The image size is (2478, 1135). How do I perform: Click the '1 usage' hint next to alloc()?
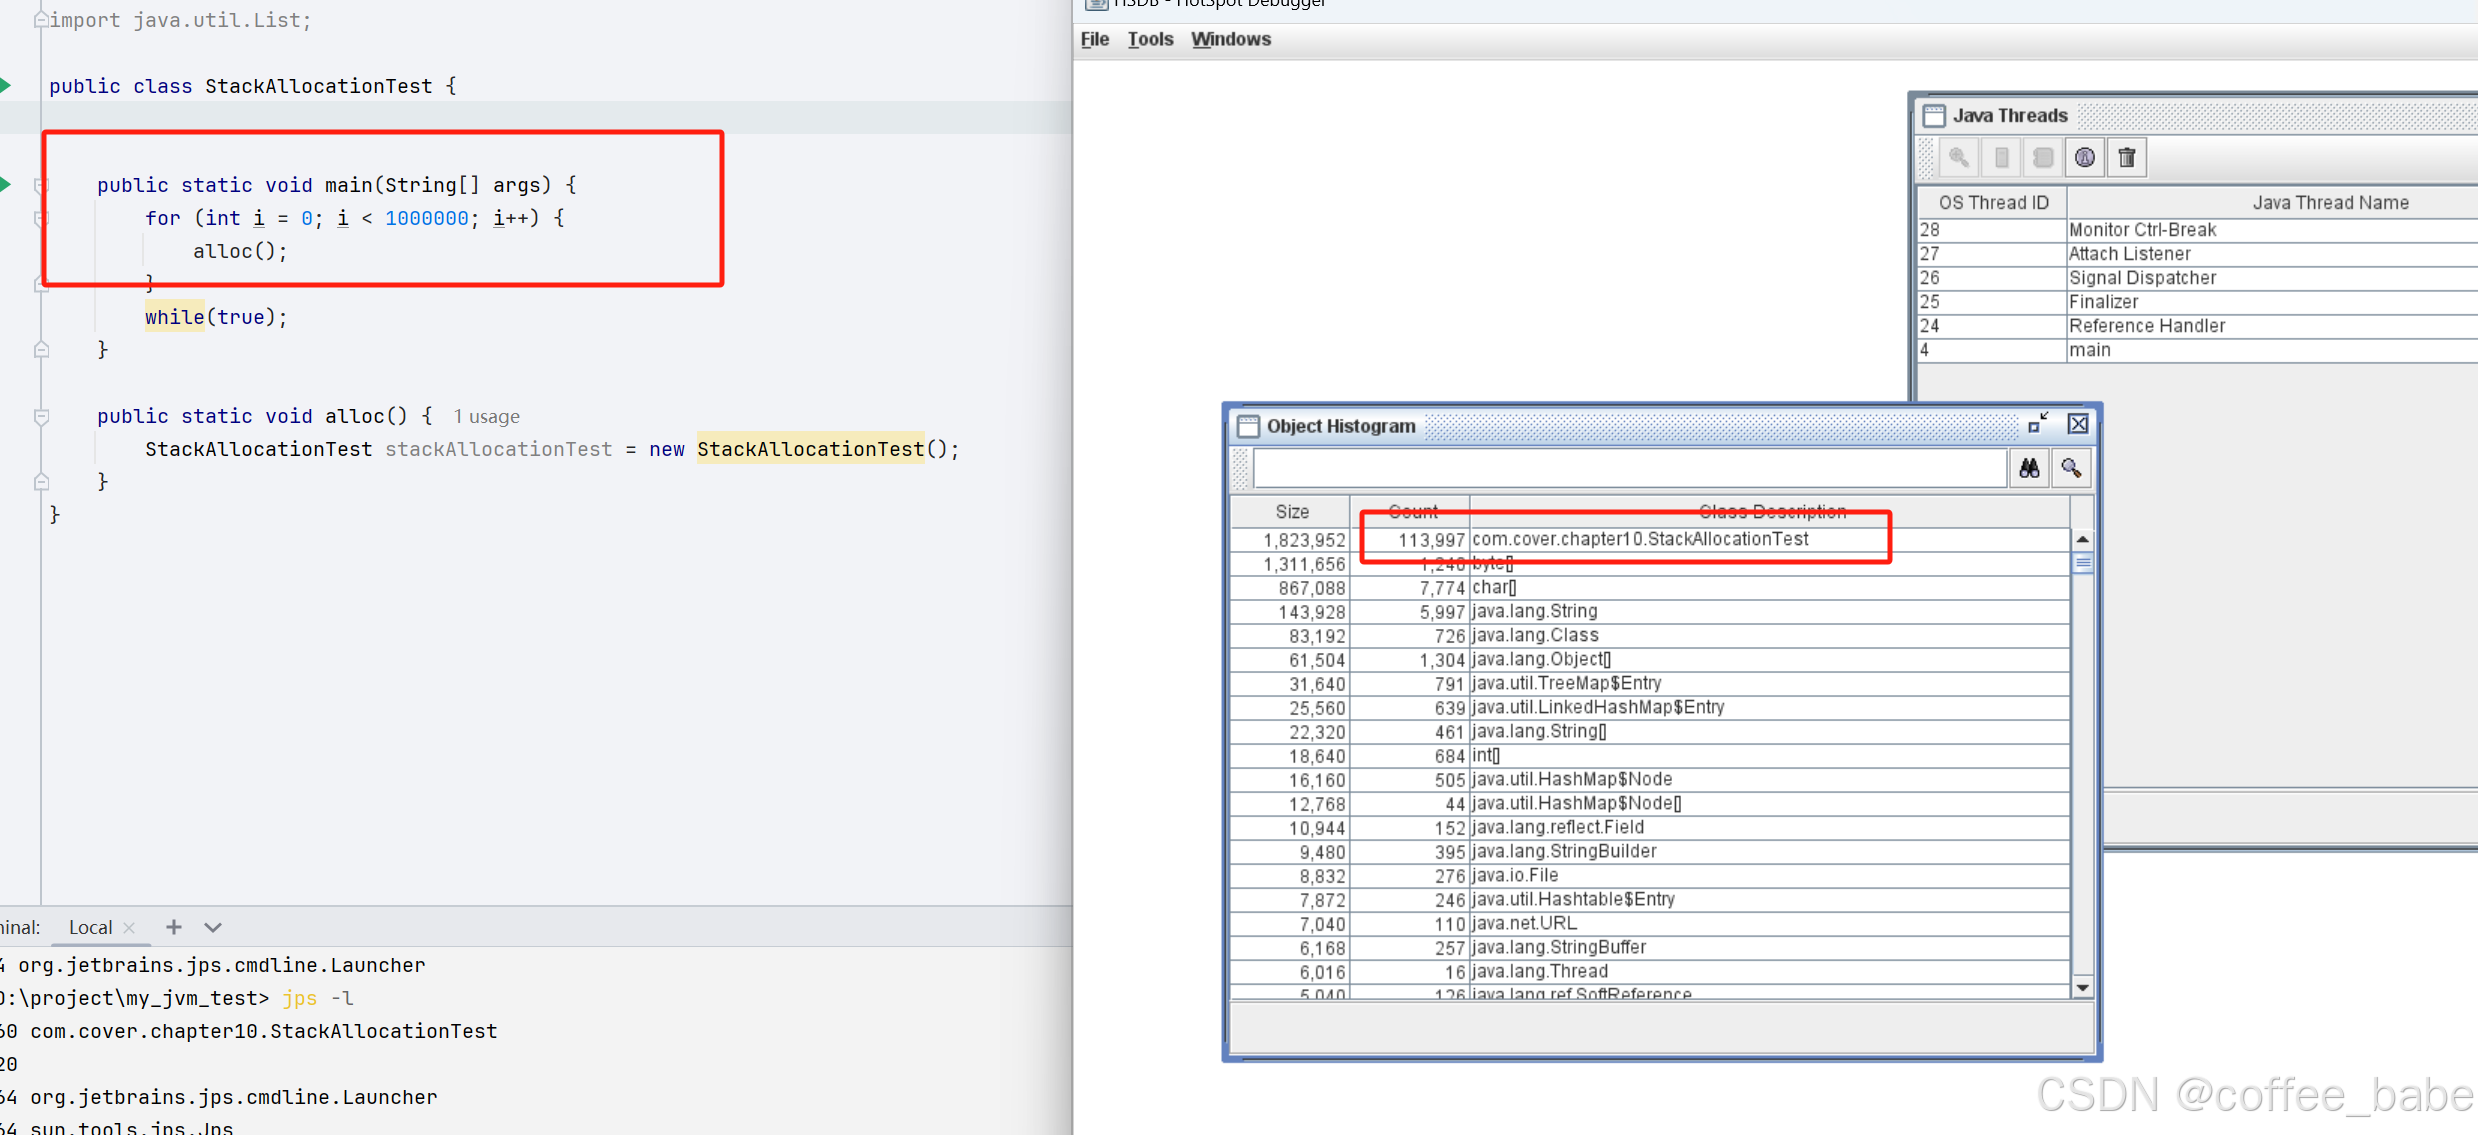click(x=486, y=416)
